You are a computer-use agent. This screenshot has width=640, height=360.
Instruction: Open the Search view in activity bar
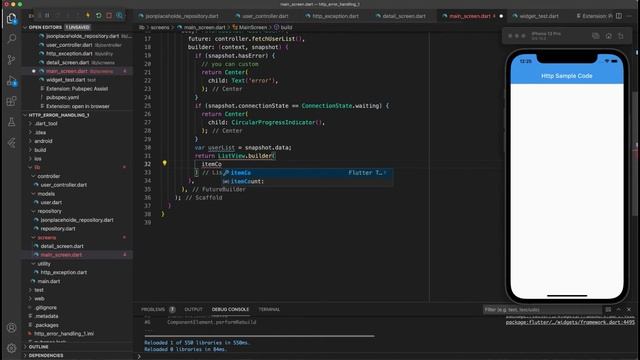pos(11,39)
